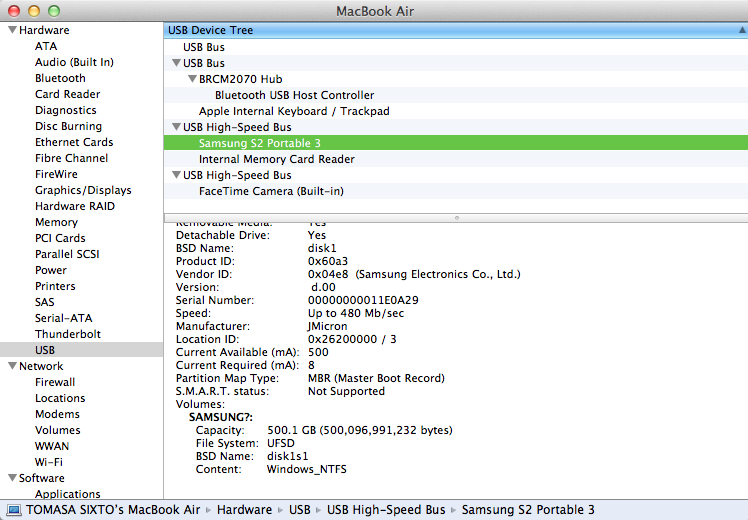748x520 pixels.
Task: Collapse the Network section triangle
Action: 12,365
